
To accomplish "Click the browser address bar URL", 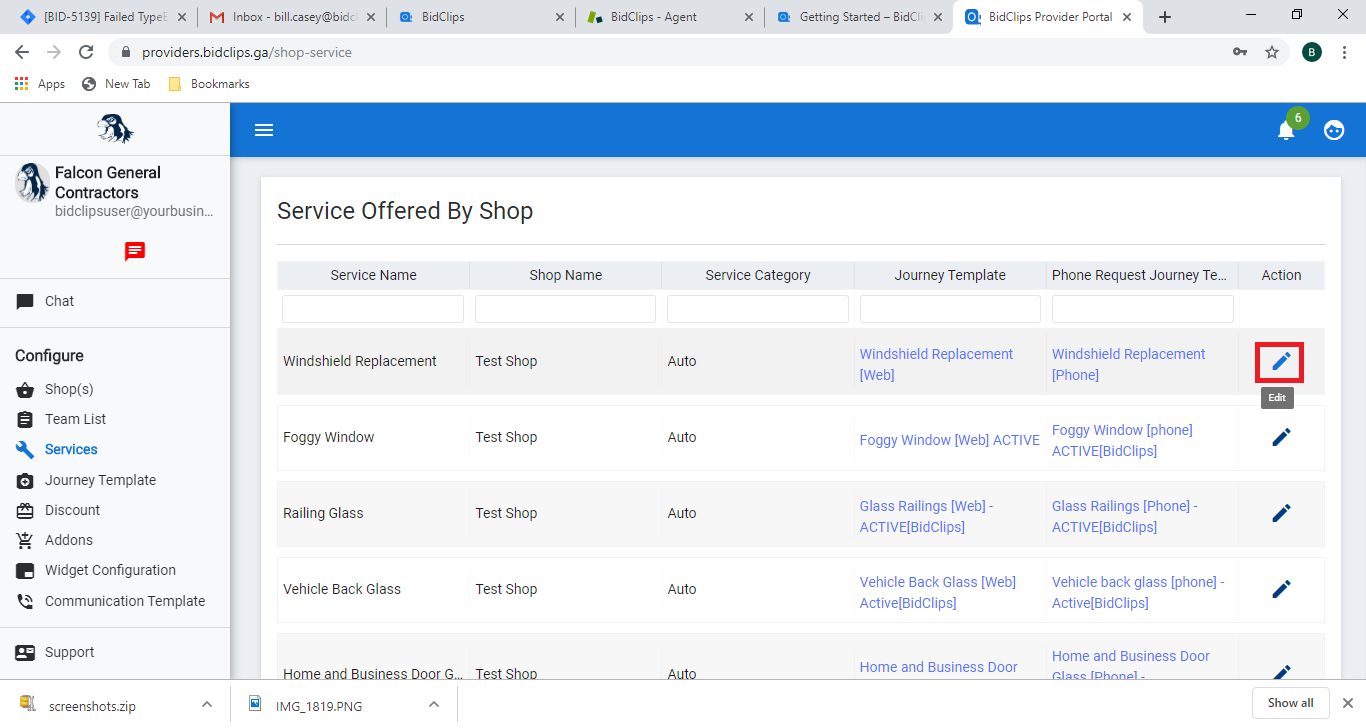I will tap(247, 52).
